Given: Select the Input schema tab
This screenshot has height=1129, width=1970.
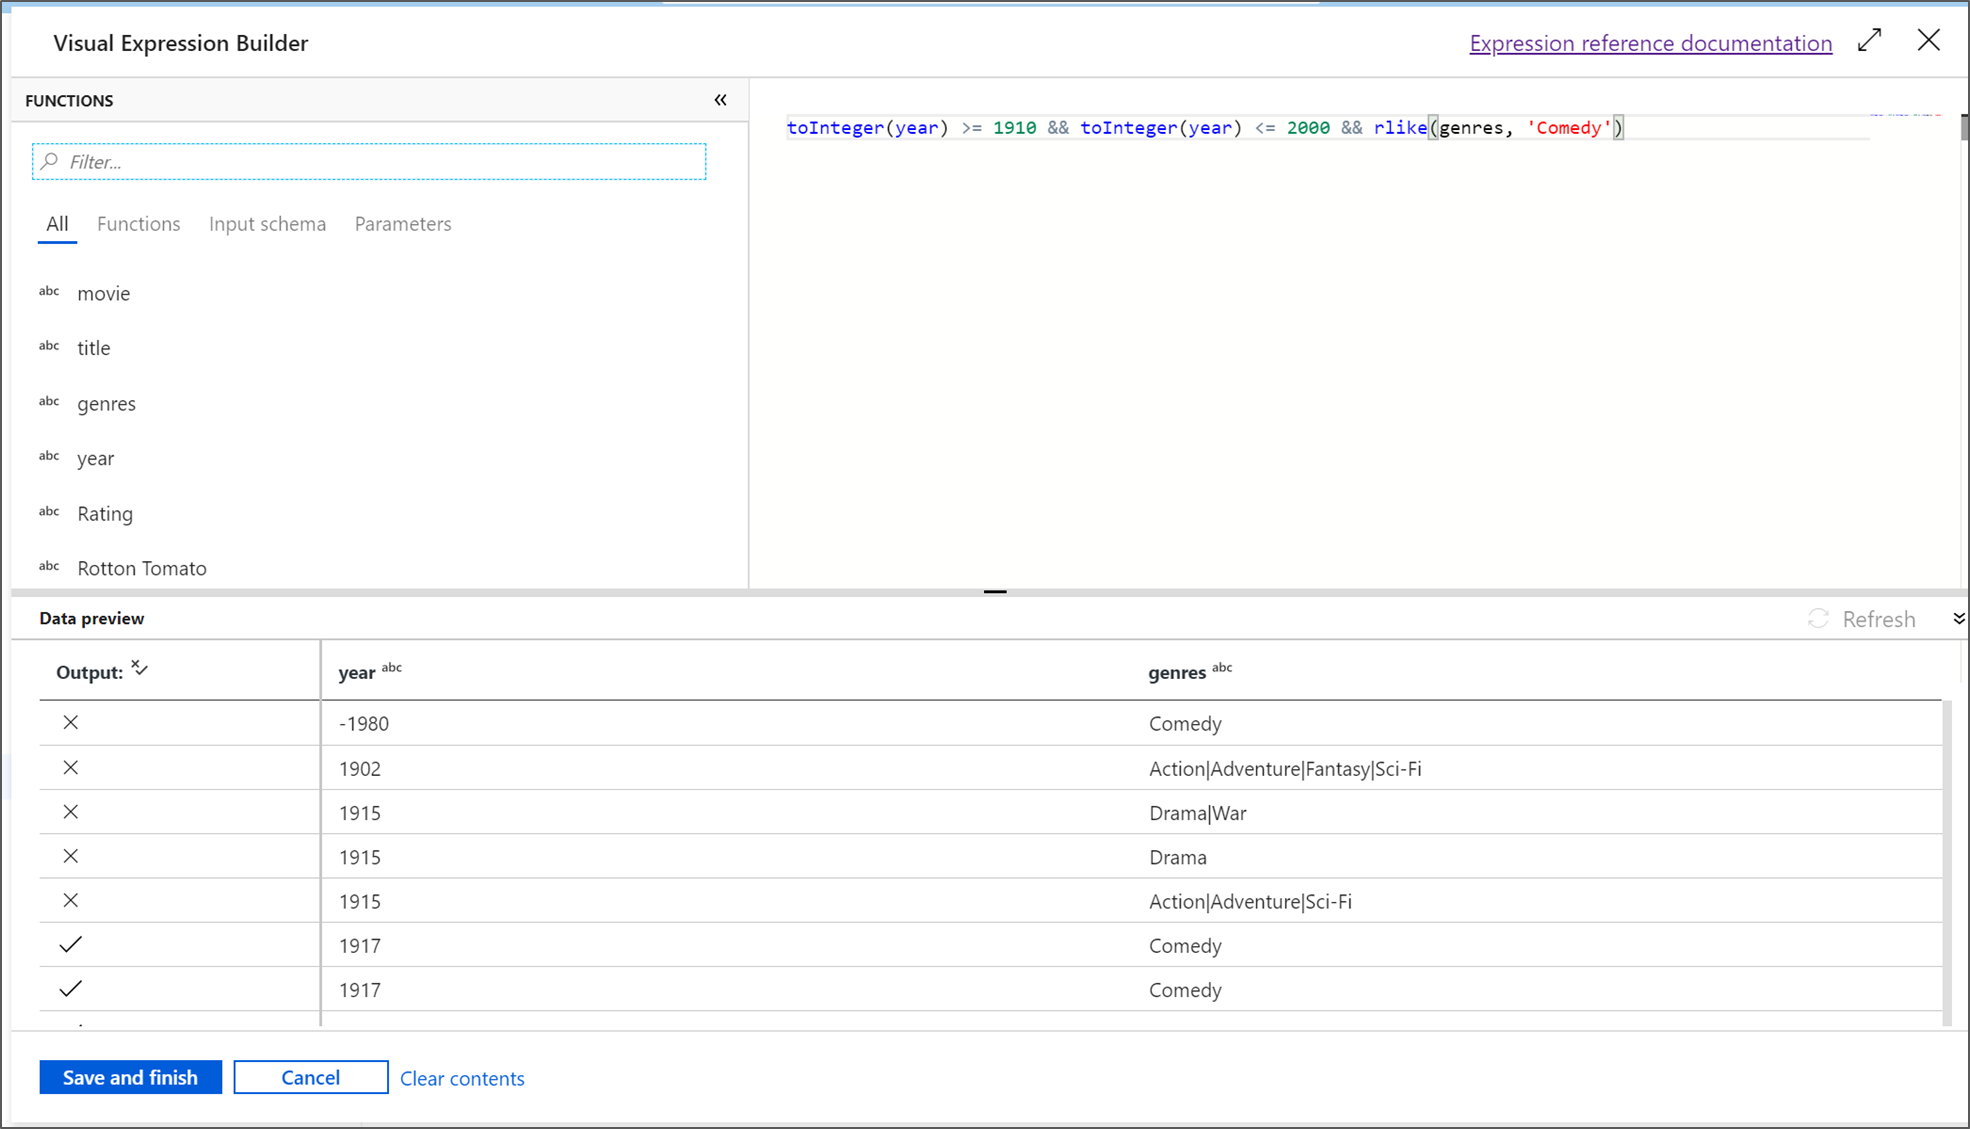Looking at the screenshot, I should point(268,223).
